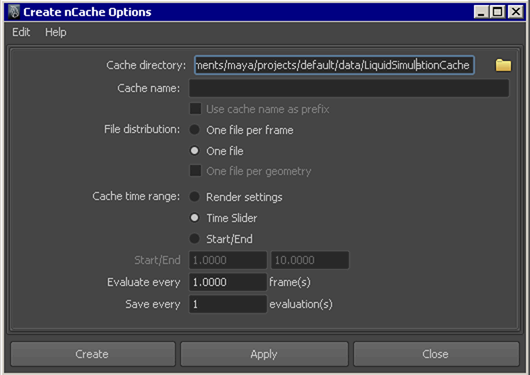
Task: Click the Create button
Action: point(93,354)
